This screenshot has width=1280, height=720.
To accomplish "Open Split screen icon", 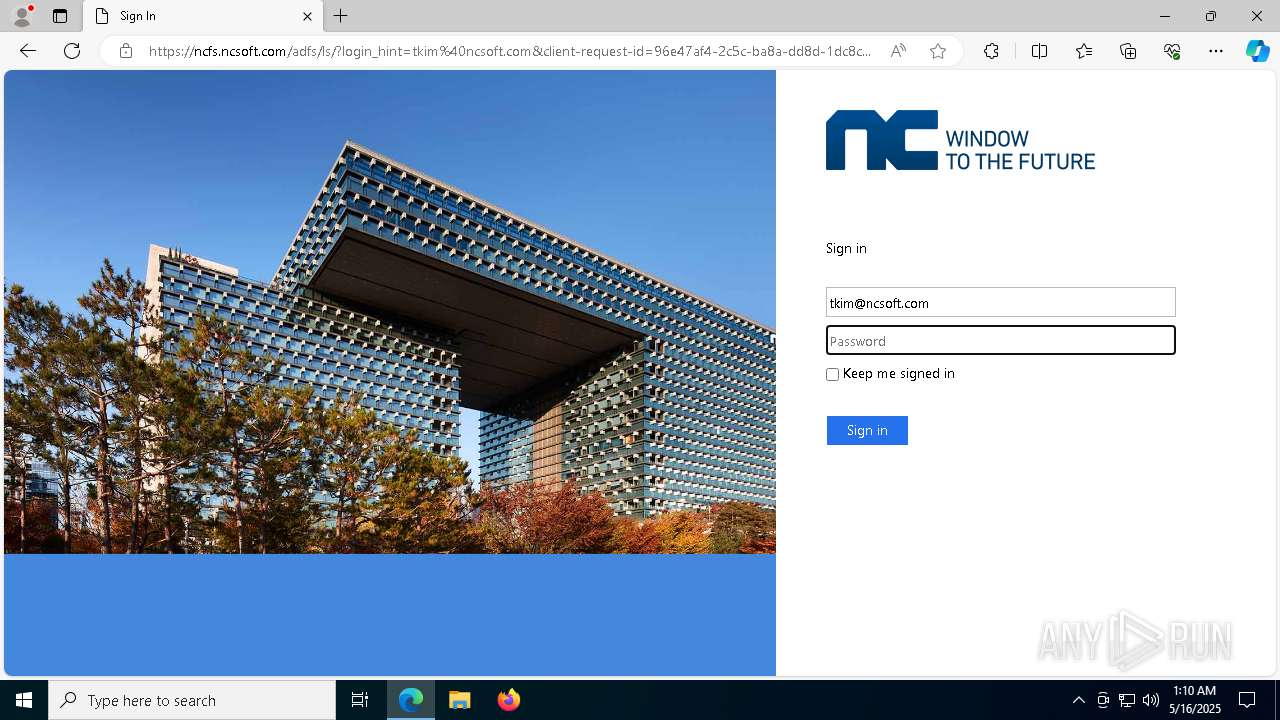I will click(x=1039, y=51).
